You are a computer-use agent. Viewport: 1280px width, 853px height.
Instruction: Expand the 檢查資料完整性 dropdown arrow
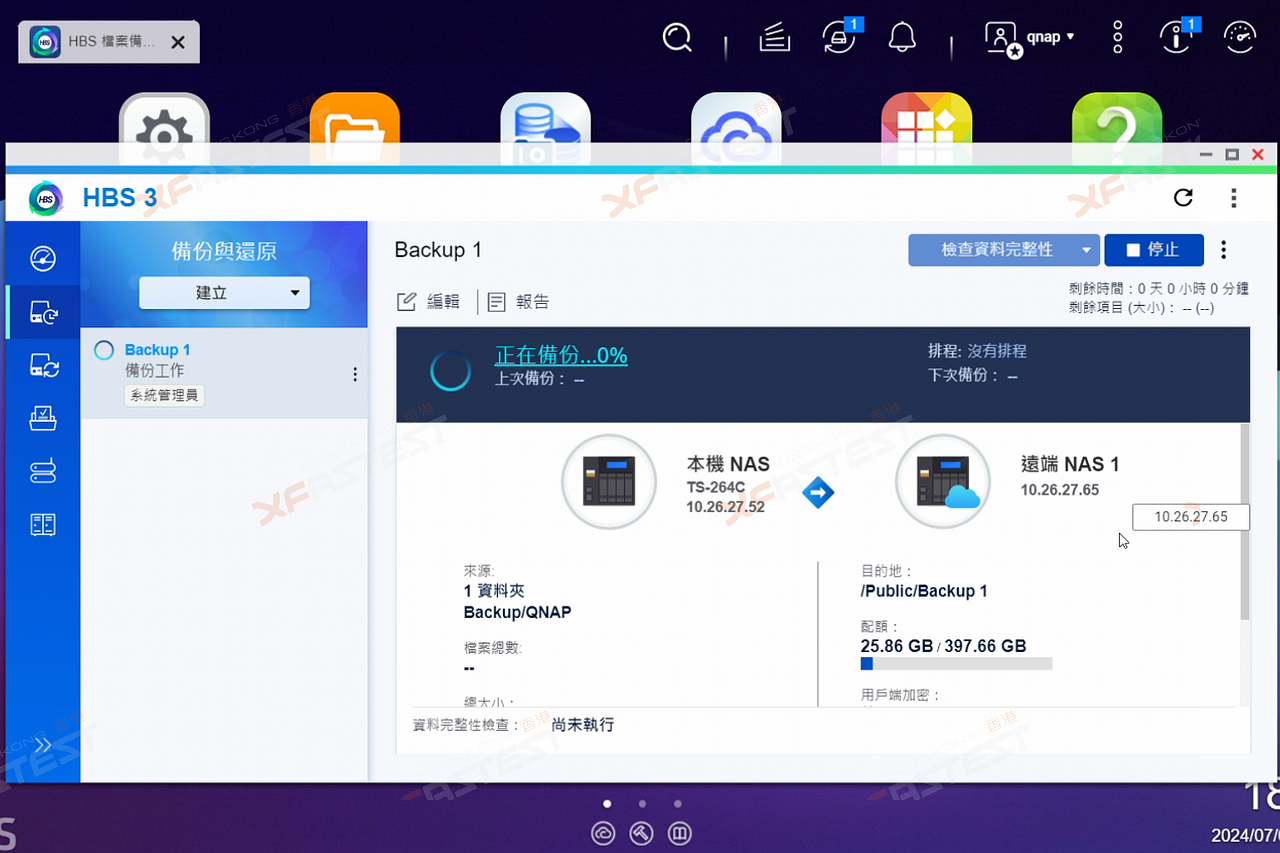(x=1088, y=250)
